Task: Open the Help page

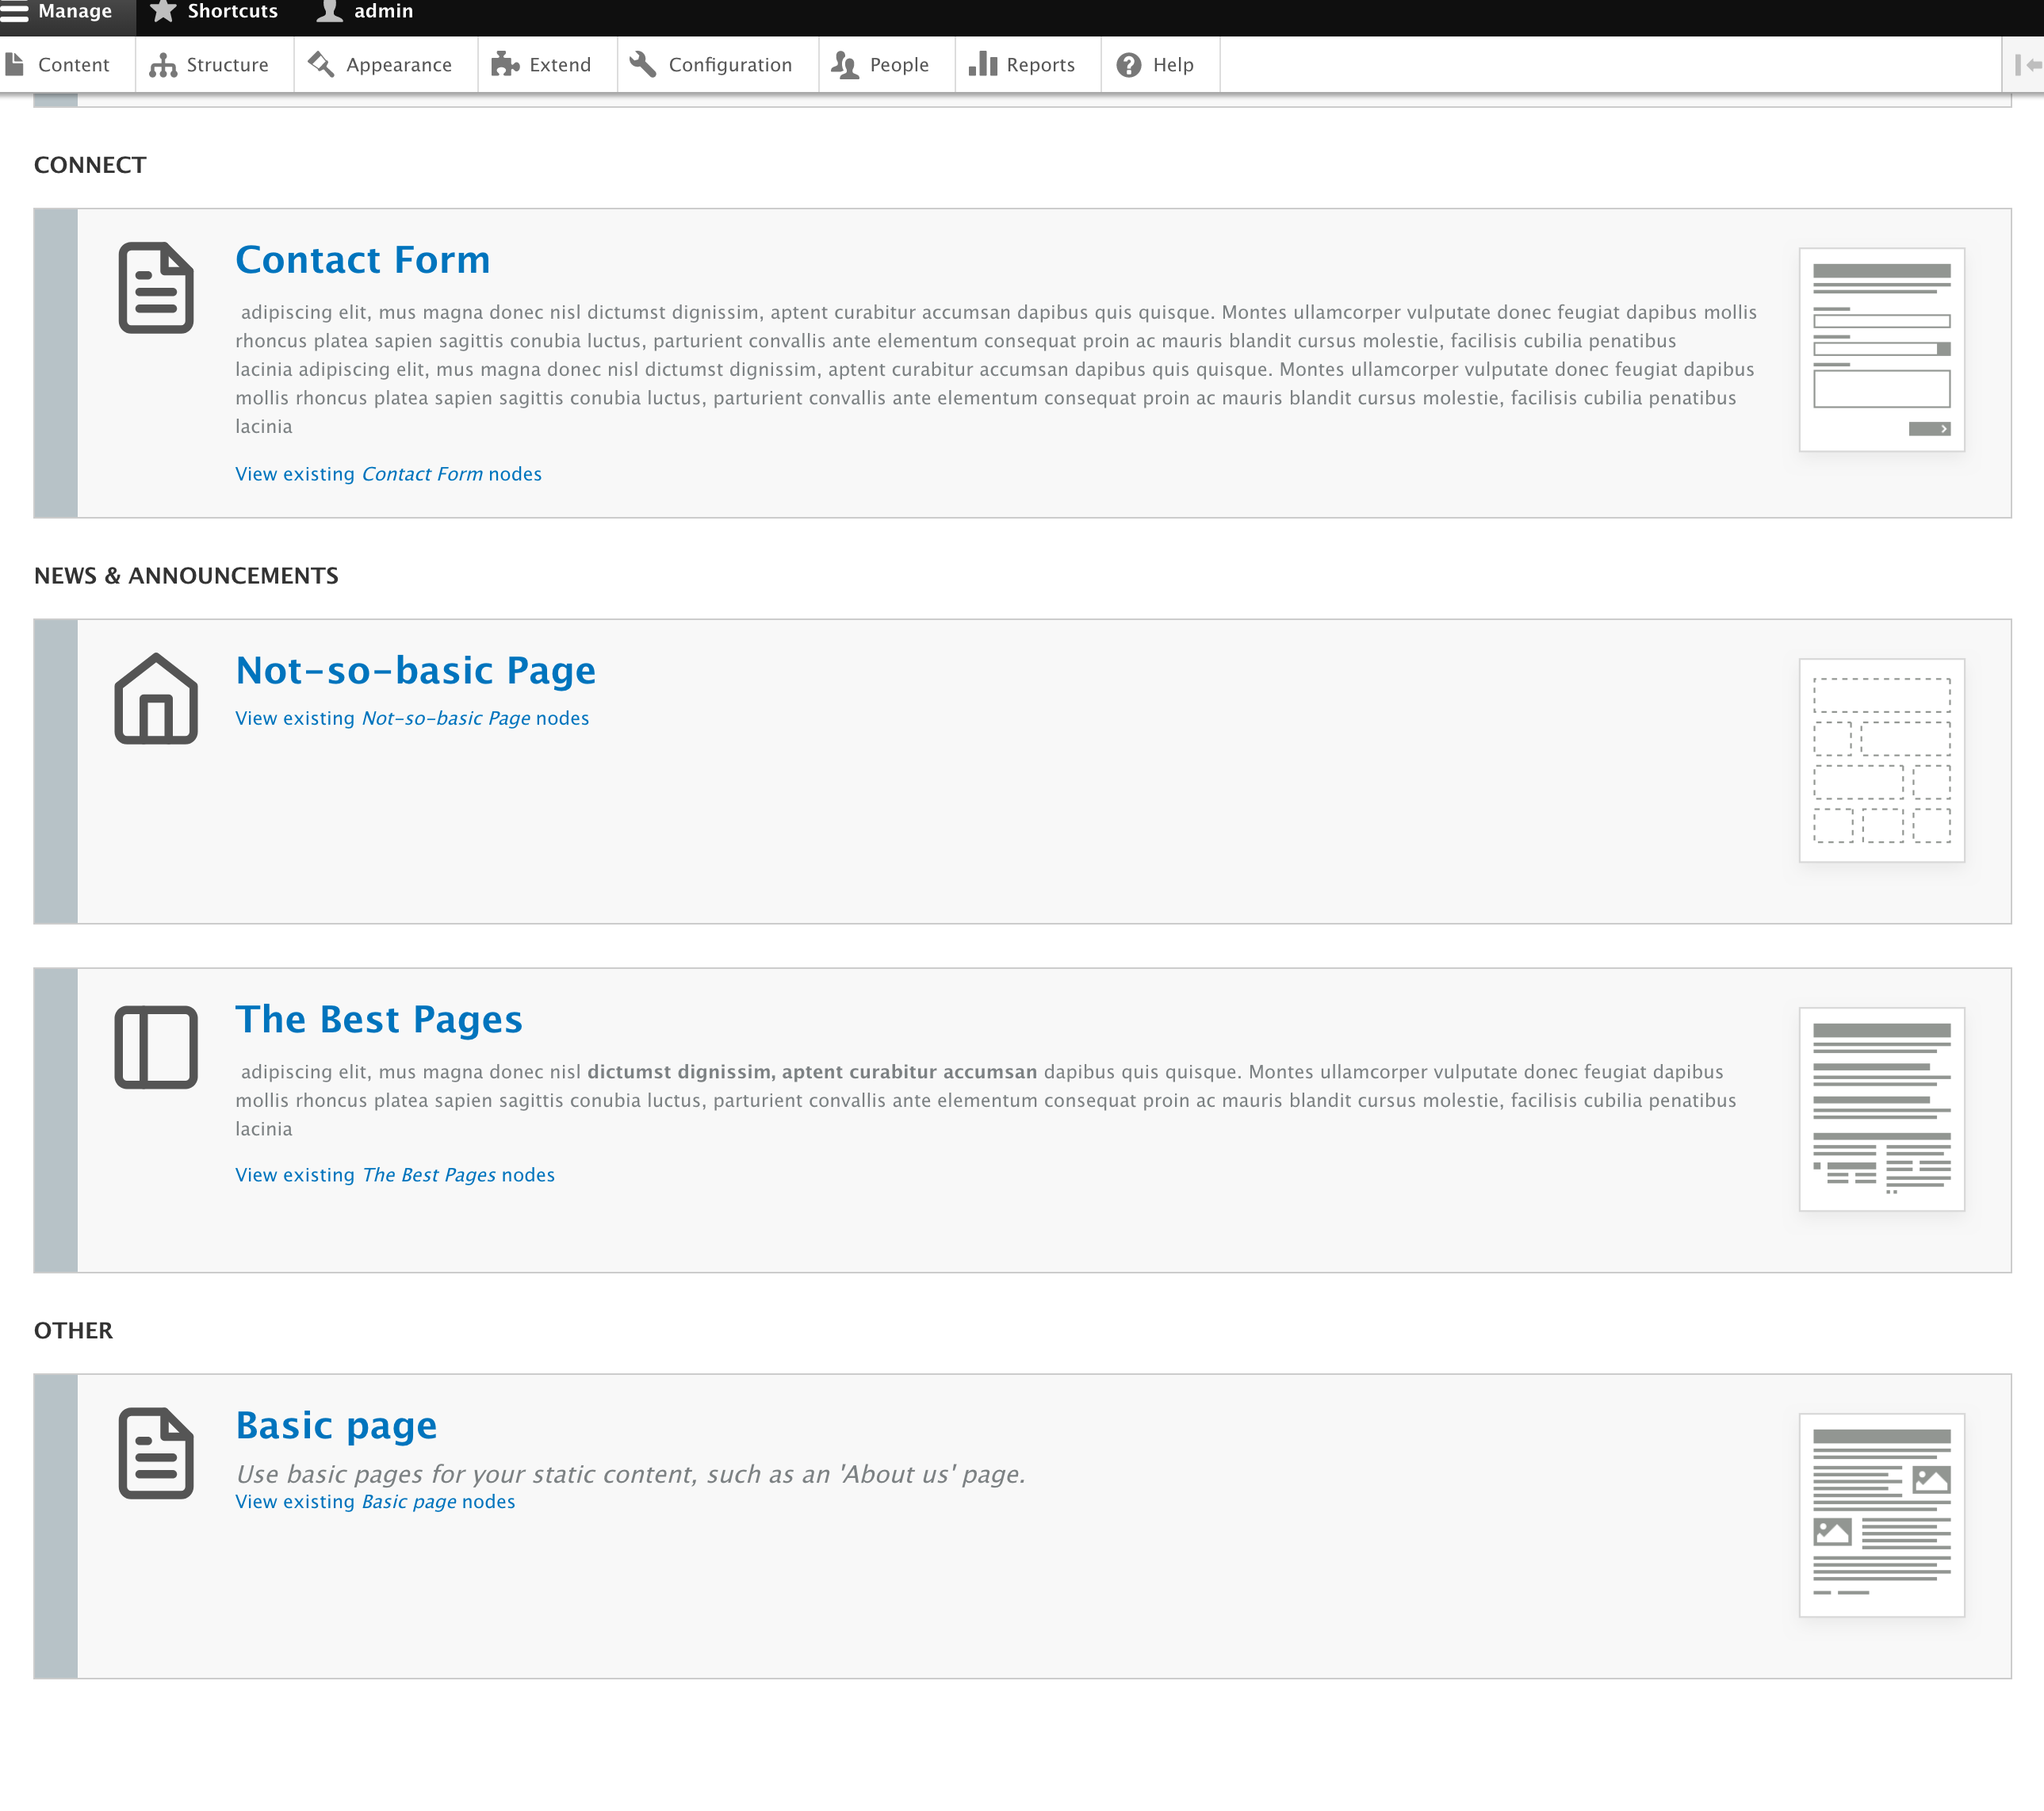Action: (1156, 65)
